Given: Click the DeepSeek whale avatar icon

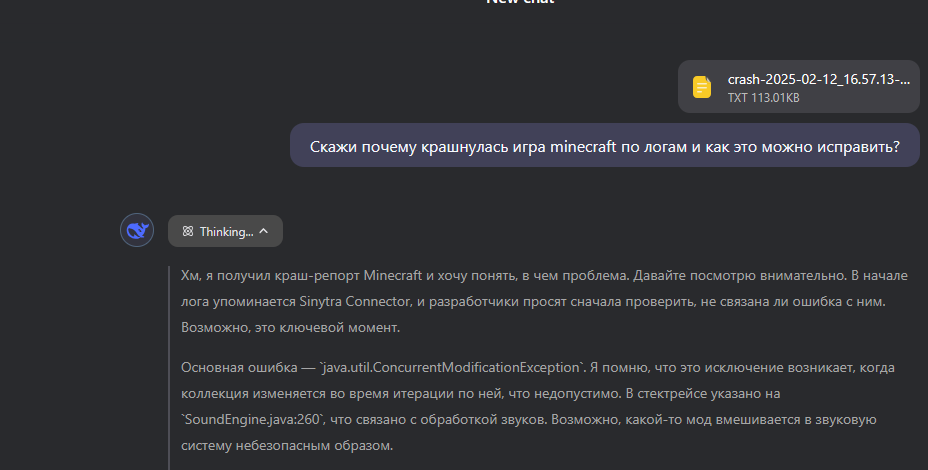Looking at the screenshot, I should [x=137, y=230].
